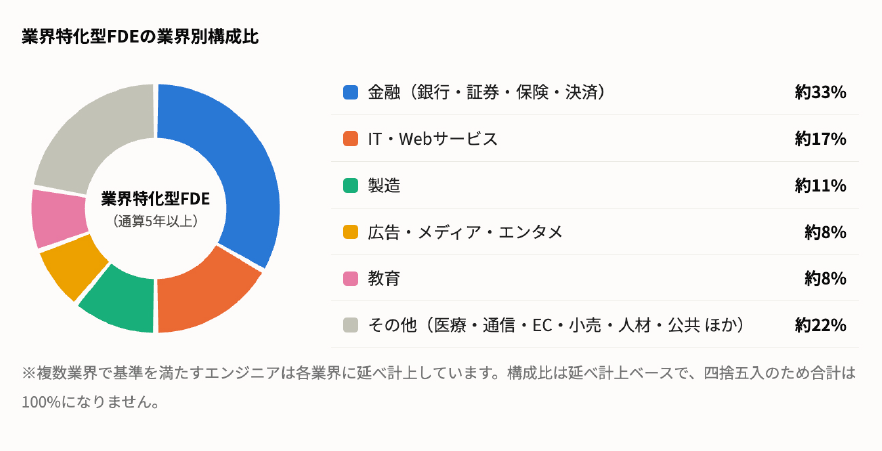Click the 約22% percentage value
Image resolution: width=882 pixels, height=451 pixels.
(821, 325)
